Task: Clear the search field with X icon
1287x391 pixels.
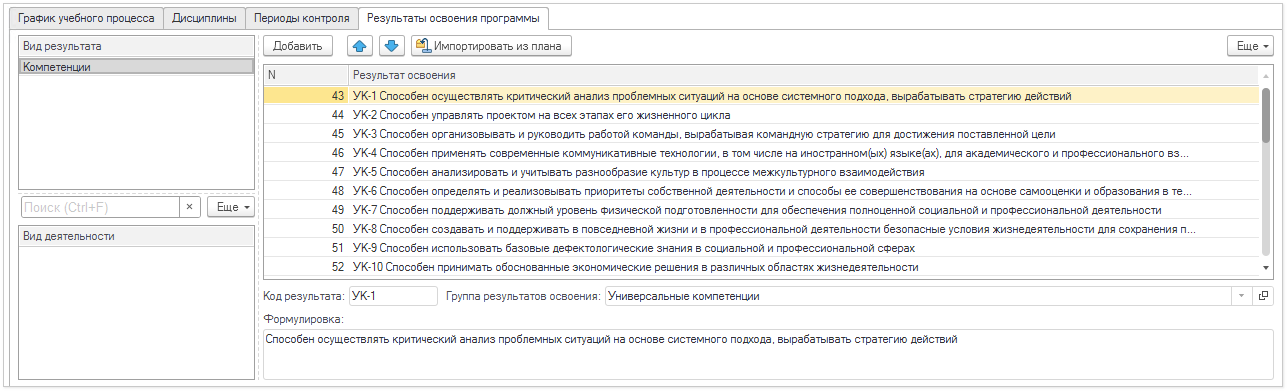Action: tap(189, 207)
